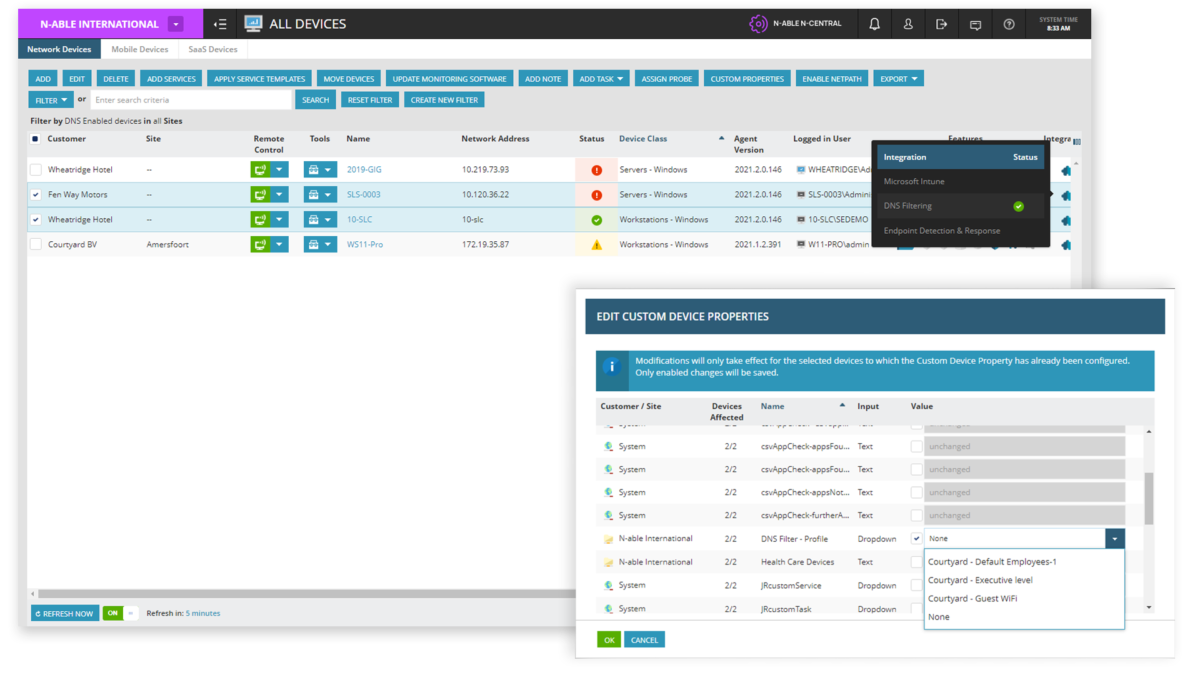Confirm dialog with OK button
The width and height of the screenshot is (1200, 675).
608,639
